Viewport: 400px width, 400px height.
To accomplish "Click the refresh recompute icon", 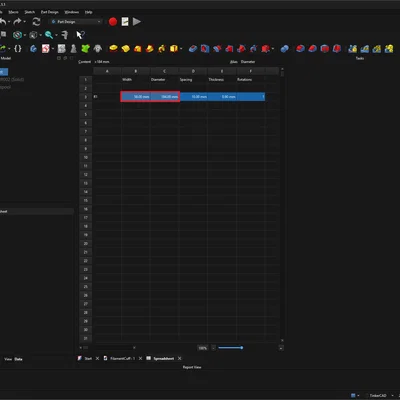I will [36, 22].
